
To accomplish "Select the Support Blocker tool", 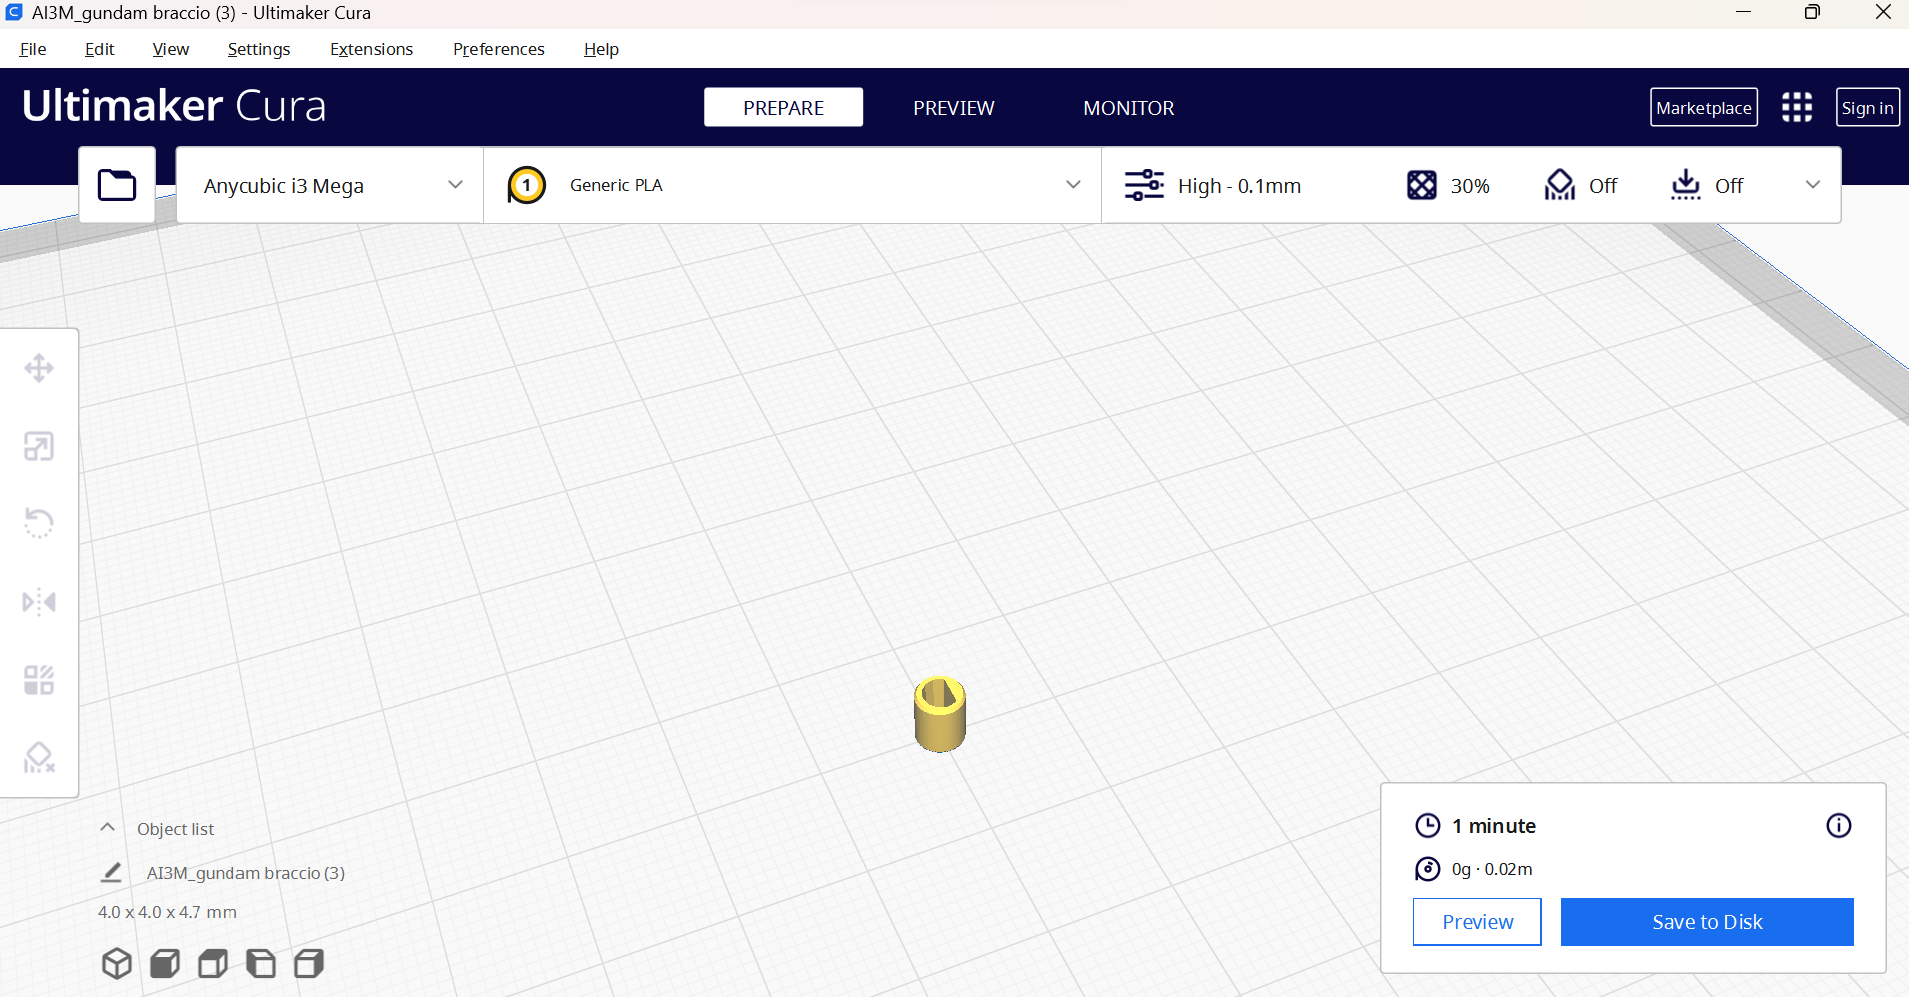I will click(39, 758).
